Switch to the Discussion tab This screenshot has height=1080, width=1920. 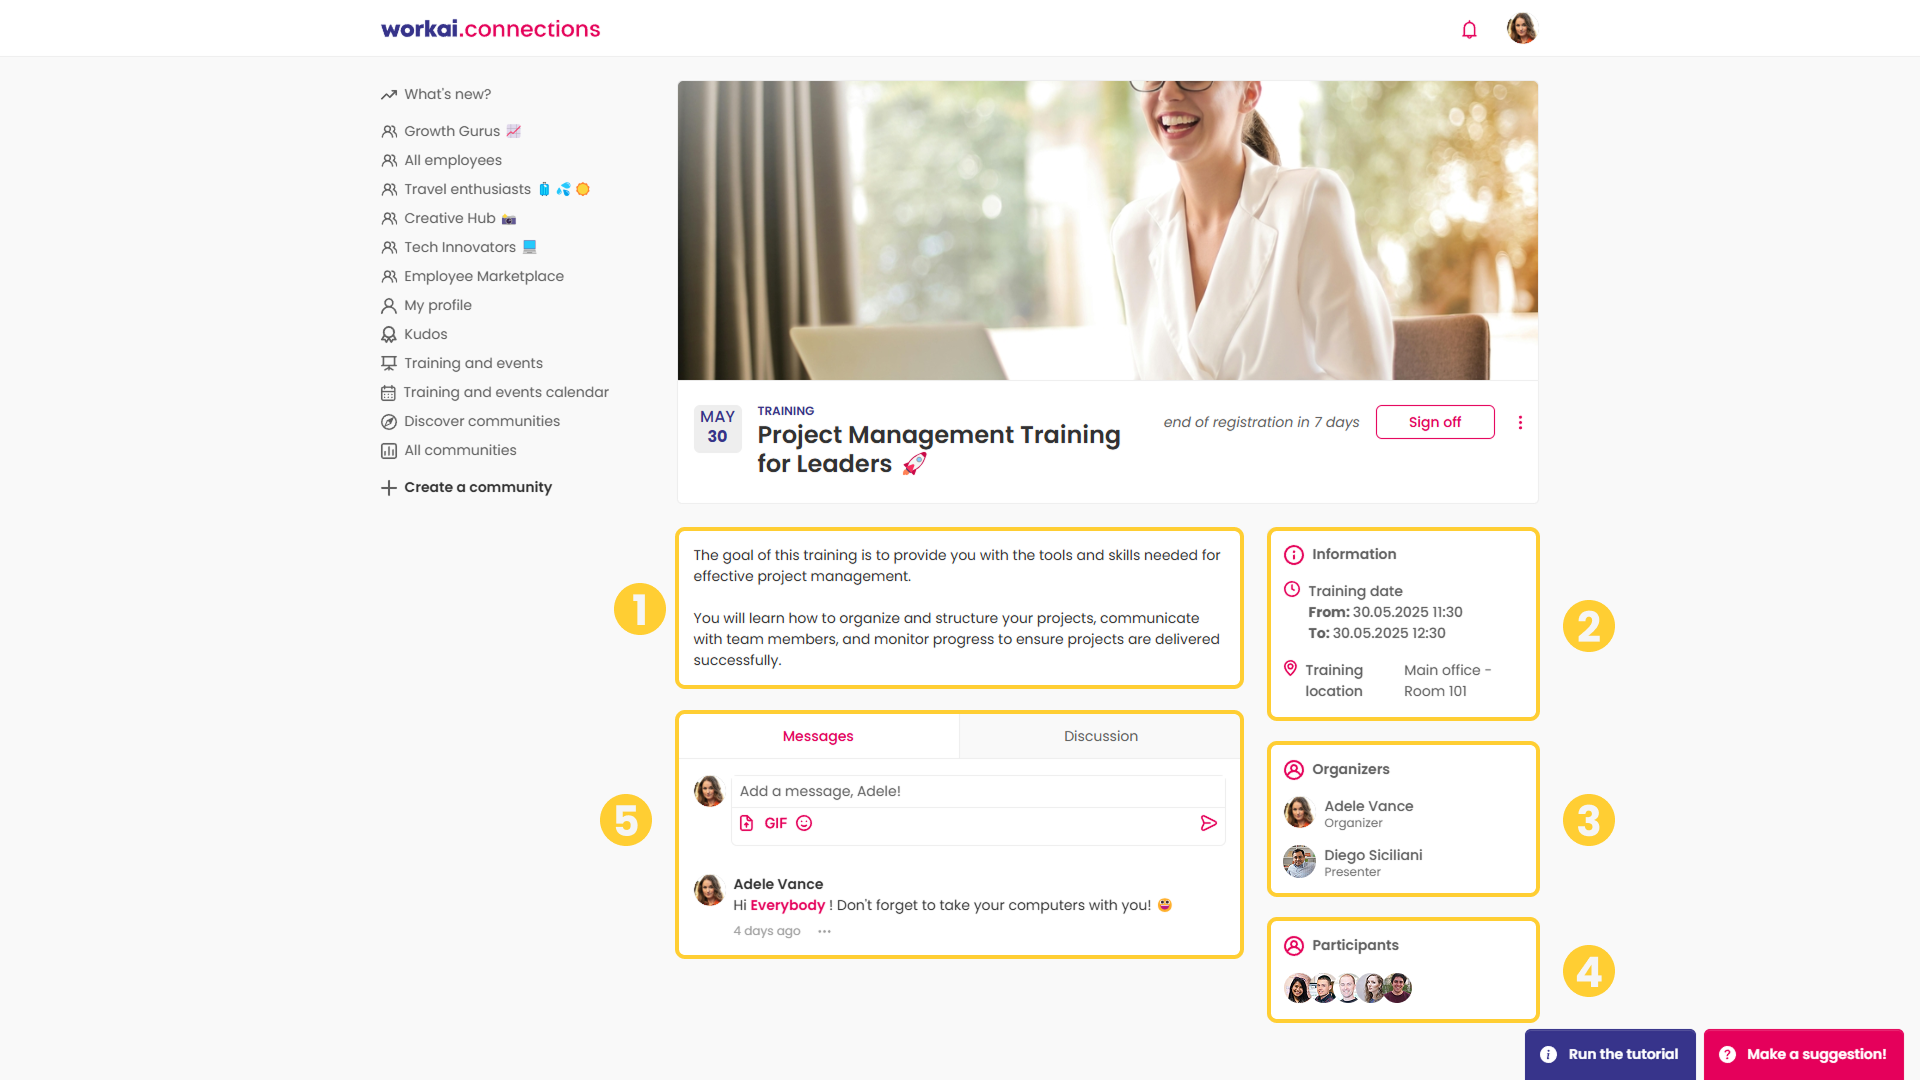tap(1100, 736)
